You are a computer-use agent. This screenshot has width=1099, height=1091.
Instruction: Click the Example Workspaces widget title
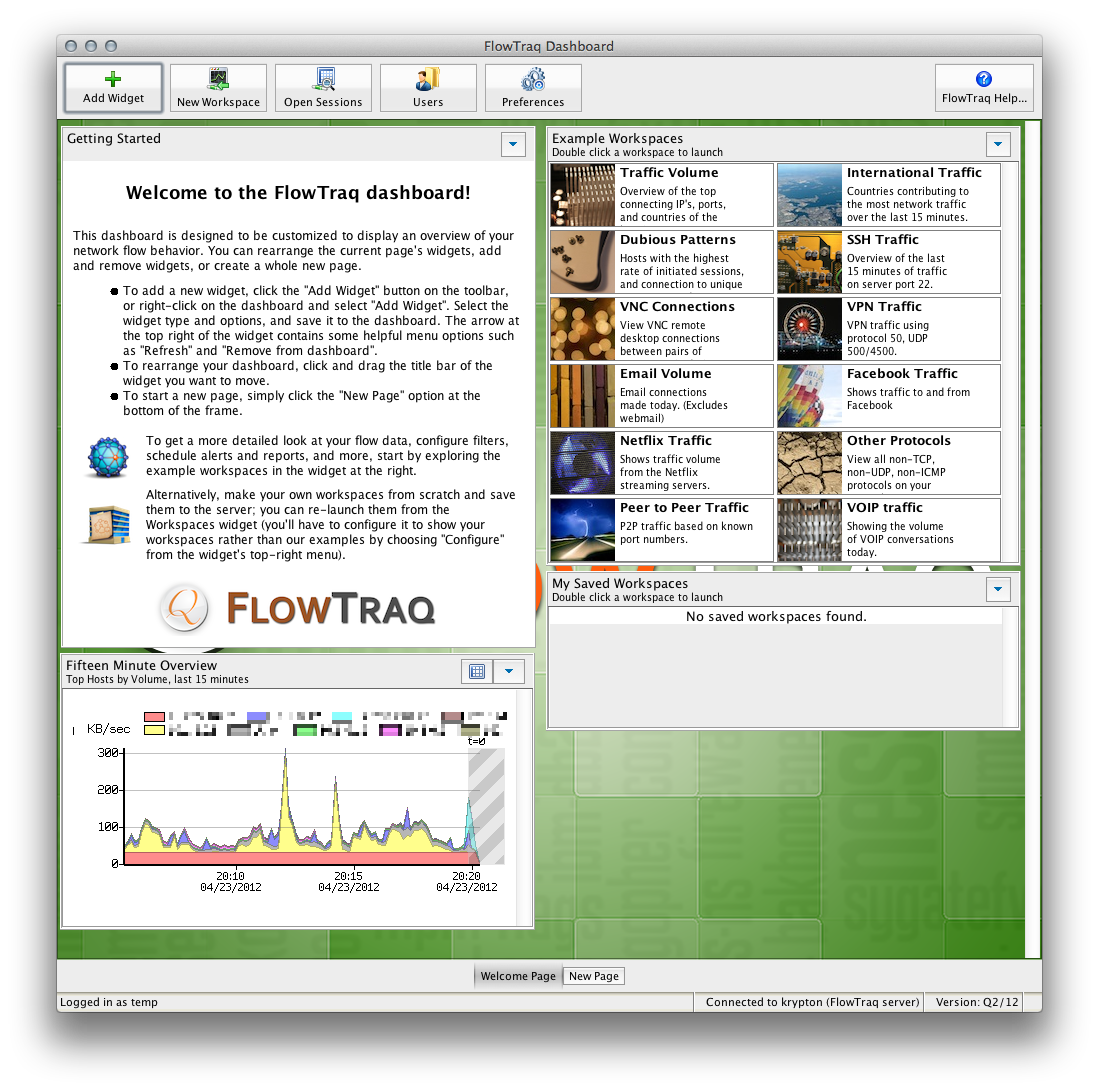pos(617,139)
